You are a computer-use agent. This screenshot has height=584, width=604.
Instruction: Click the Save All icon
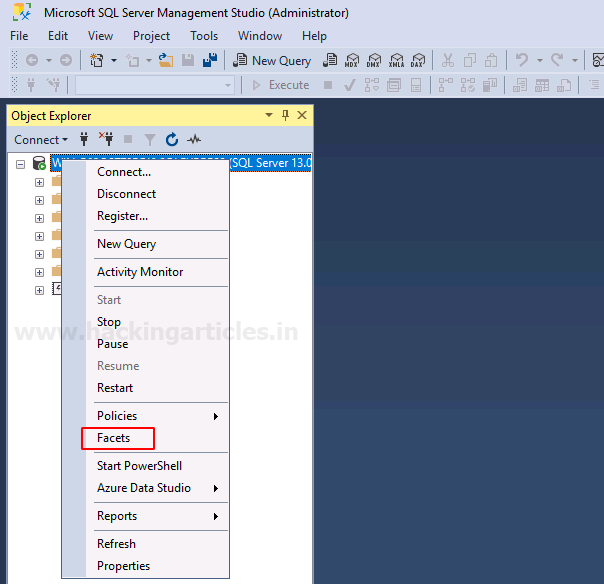[210, 60]
